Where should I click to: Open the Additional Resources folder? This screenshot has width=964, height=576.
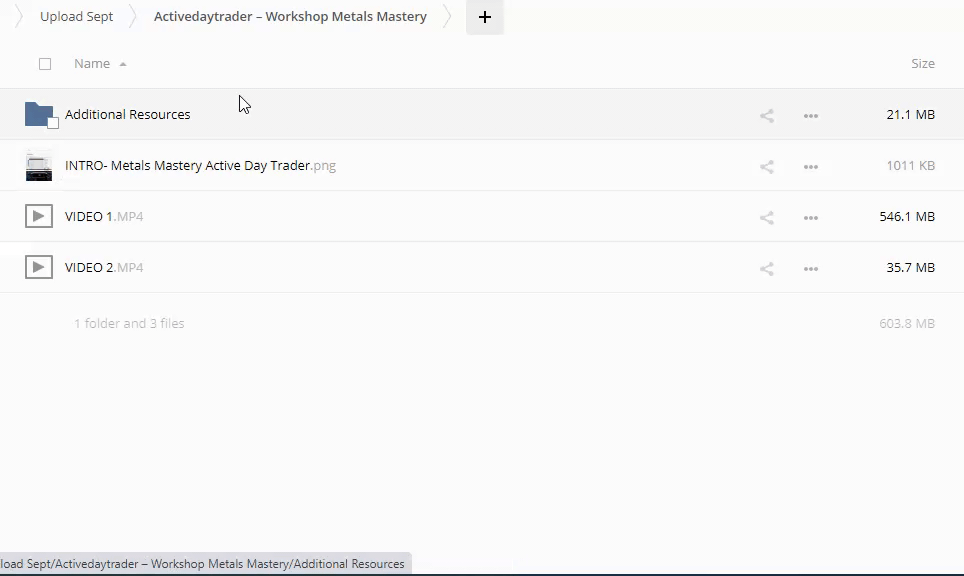[128, 115]
